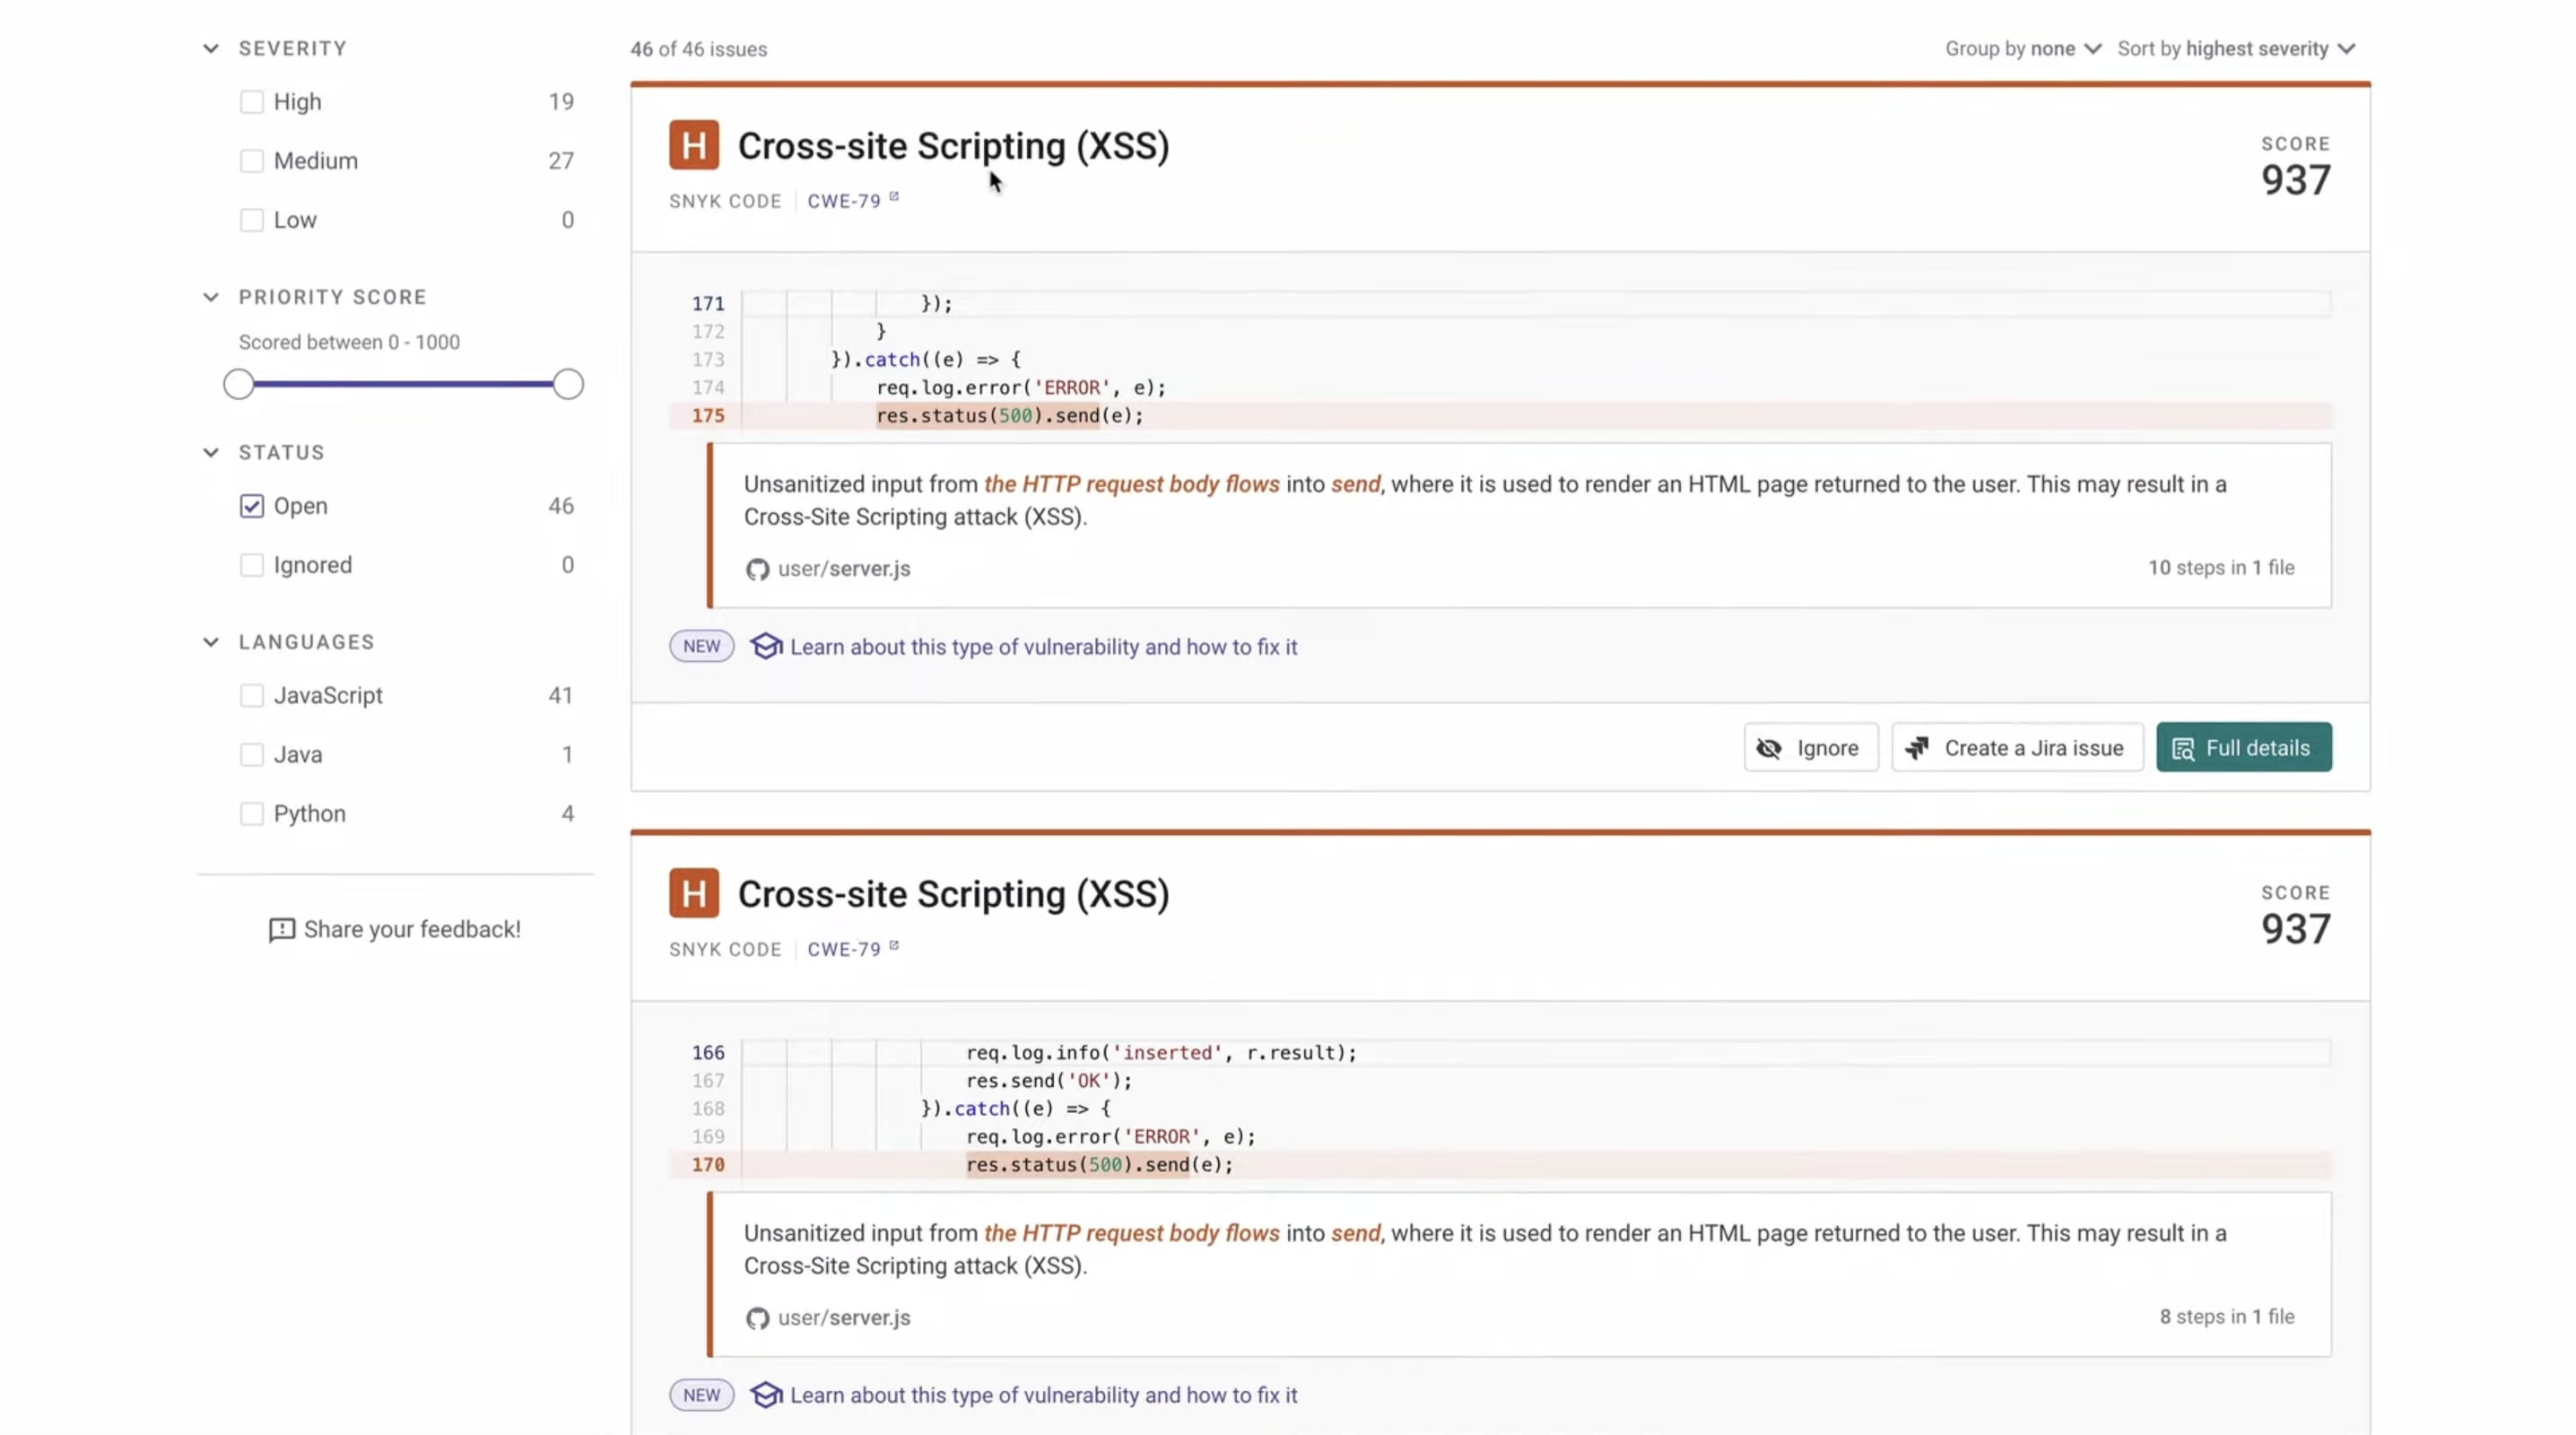Click code line 174 req.log.error
The height and width of the screenshot is (1435, 2576).
point(1020,387)
